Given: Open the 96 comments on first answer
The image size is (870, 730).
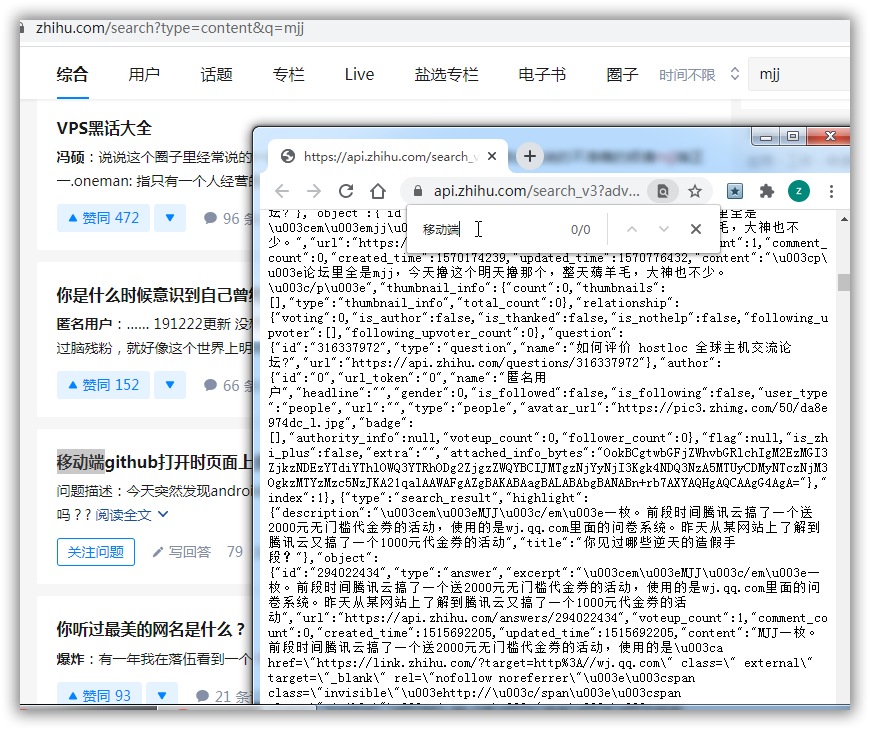Looking at the screenshot, I should [x=227, y=219].
